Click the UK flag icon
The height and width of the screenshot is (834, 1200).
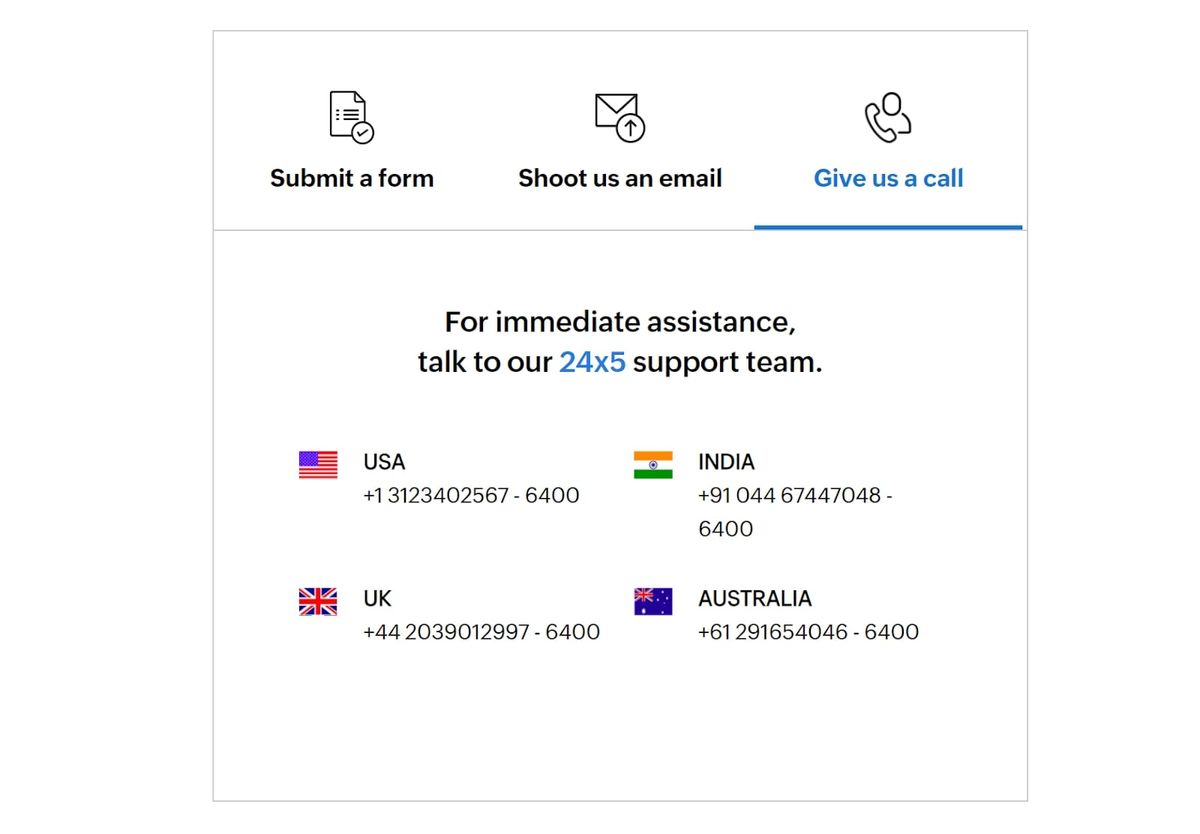318,601
